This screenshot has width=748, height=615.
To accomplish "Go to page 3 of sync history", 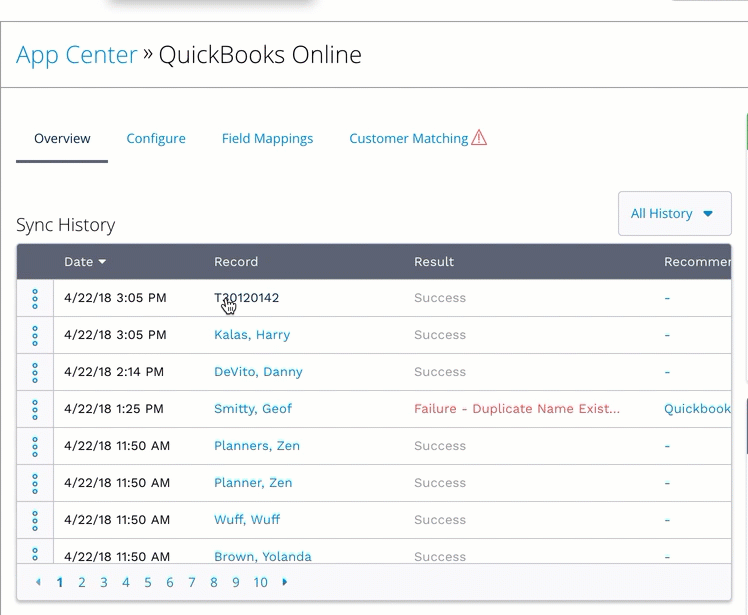I will point(104,582).
